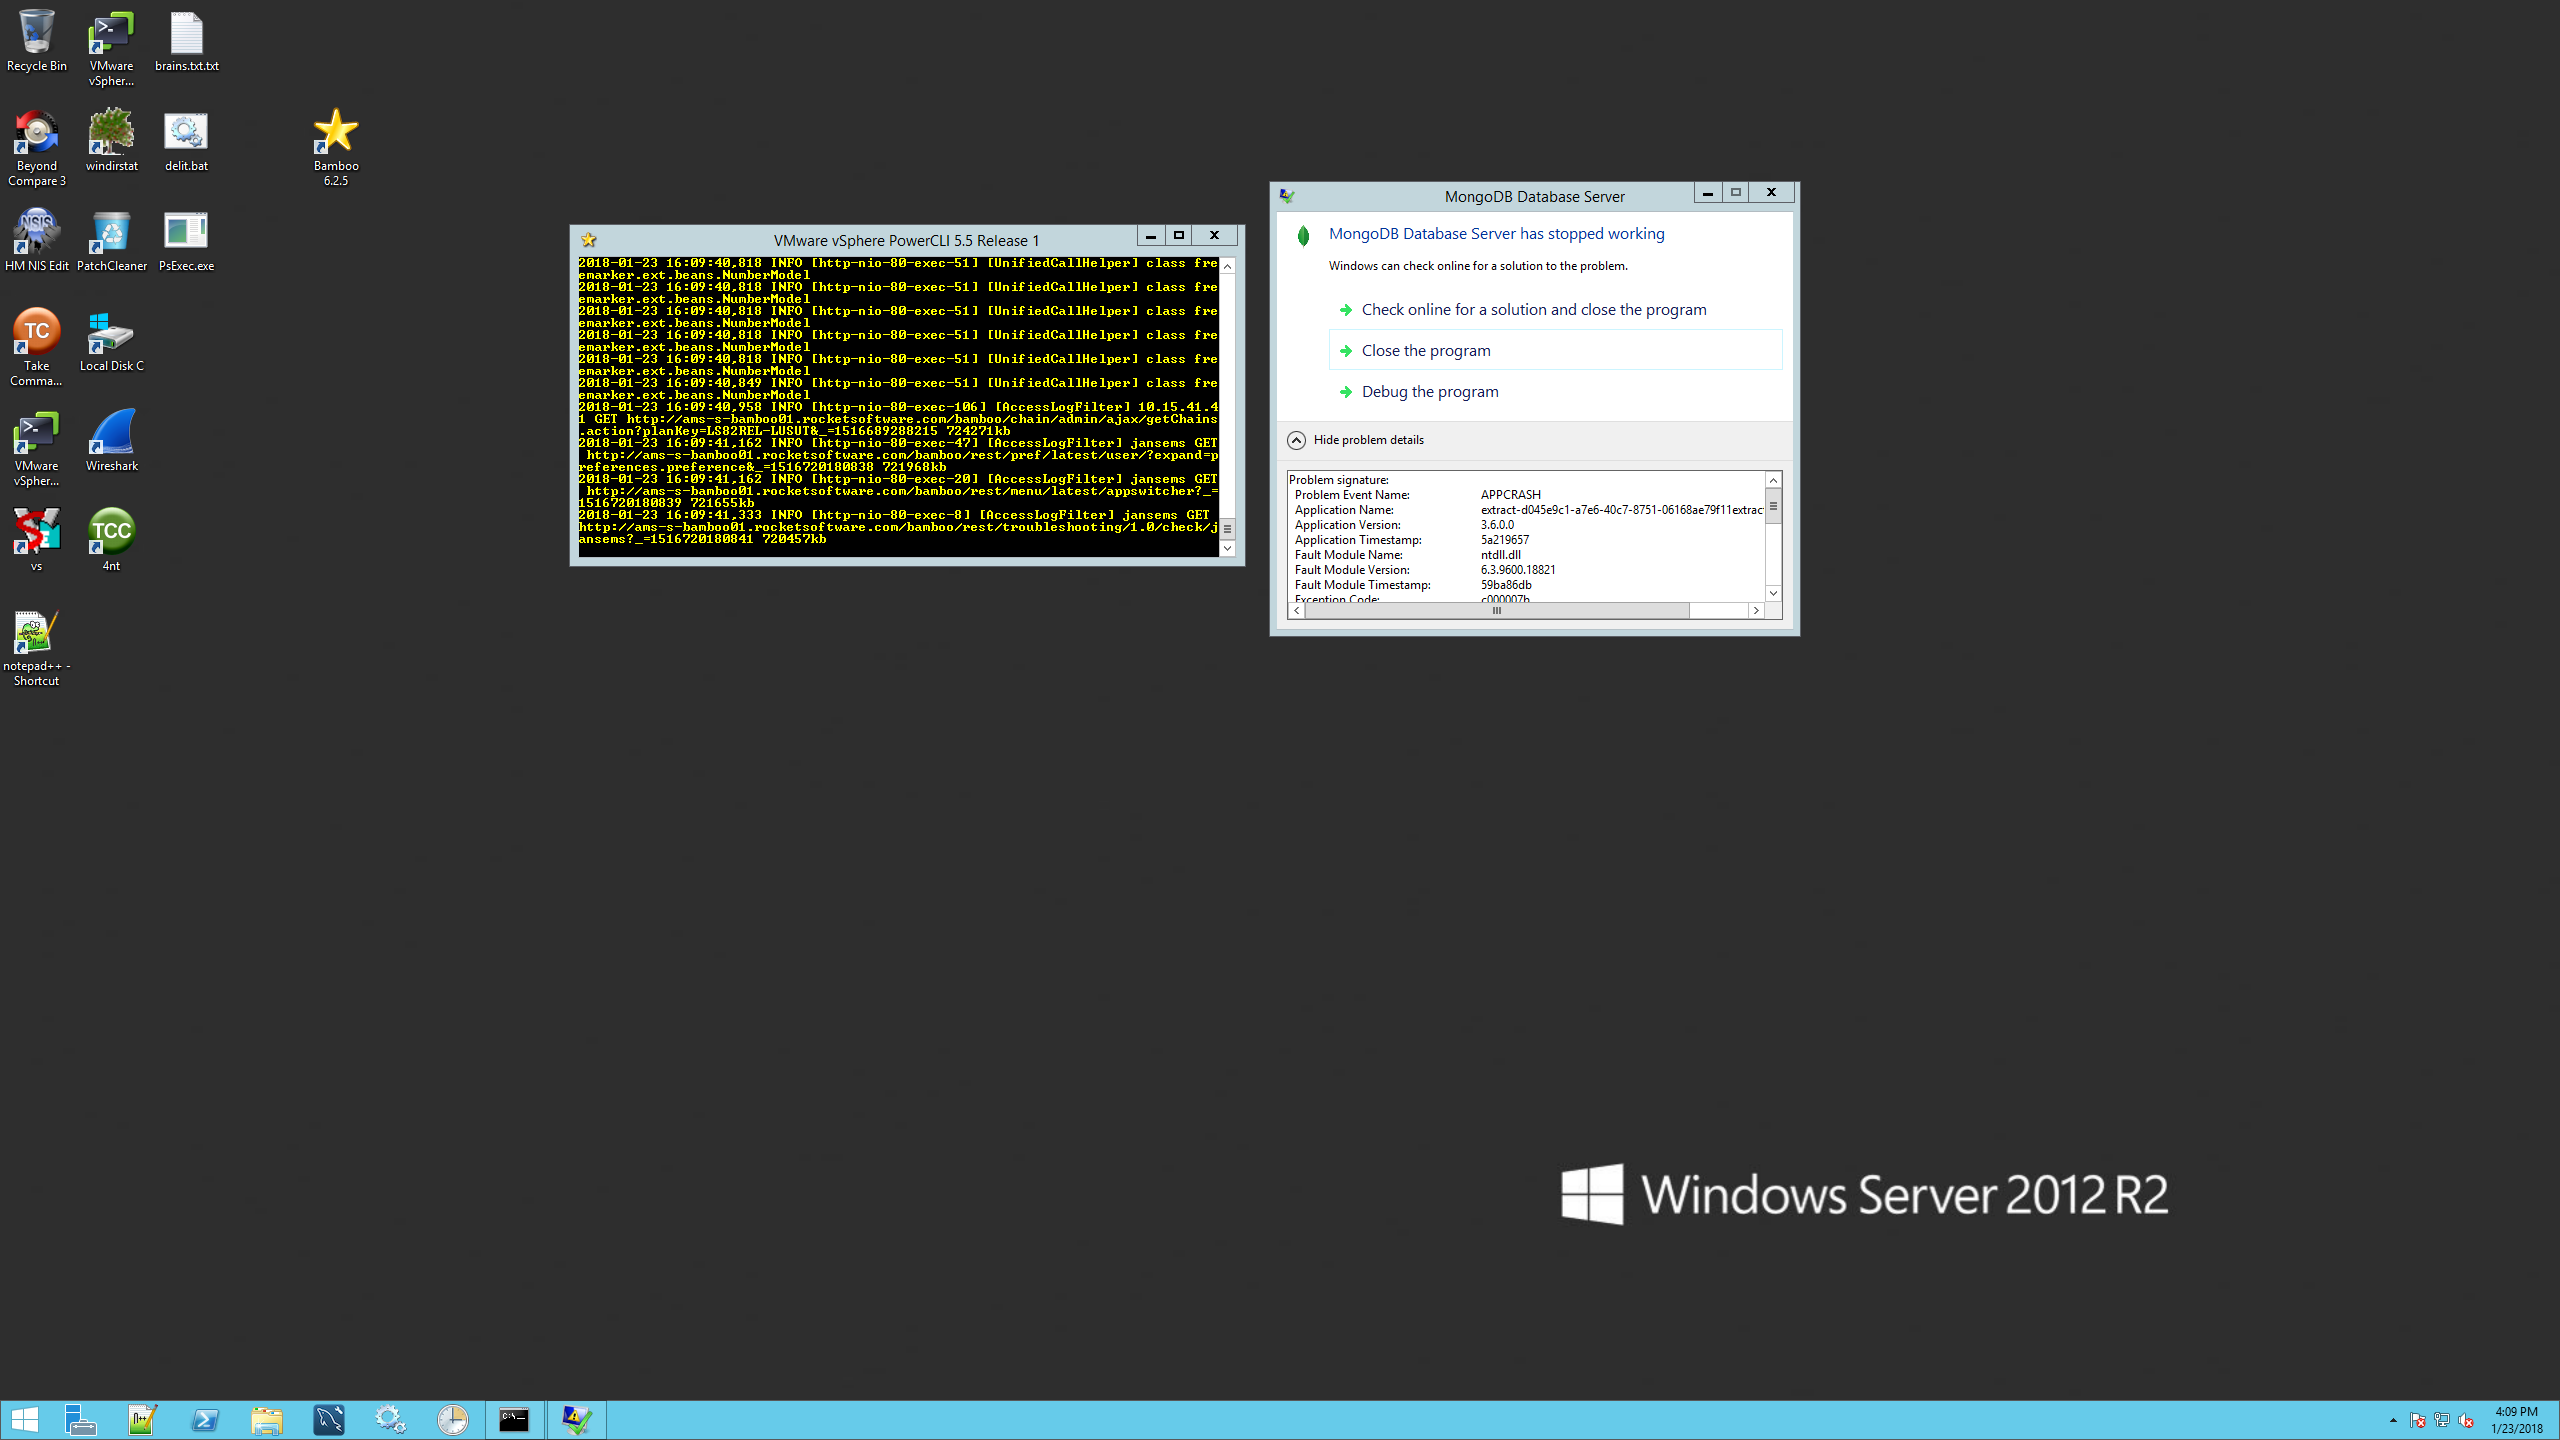2560x1440 pixels.
Task: Minimize the PowerCLI console window
Action: (x=1151, y=236)
